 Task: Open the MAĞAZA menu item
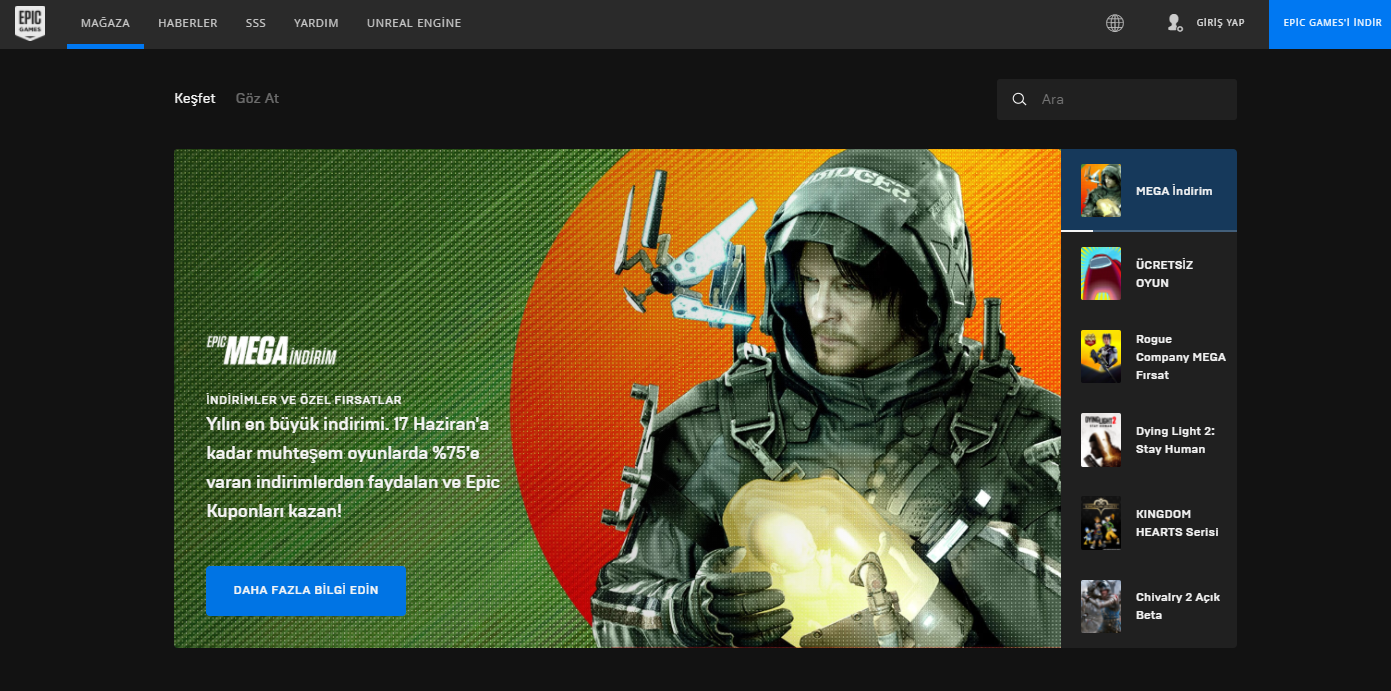[105, 22]
